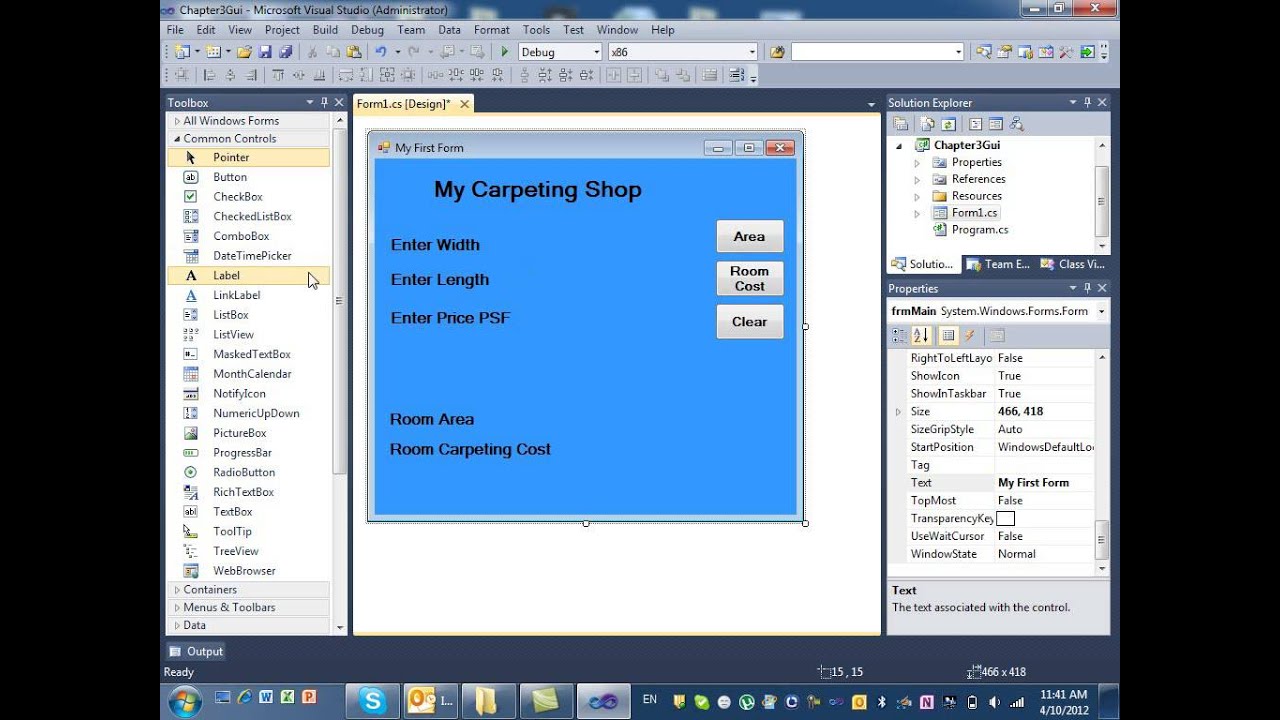Viewport: 1280px width, 720px height.
Task: Click the Save All toolbar icon
Action: [x=285, y=52]
